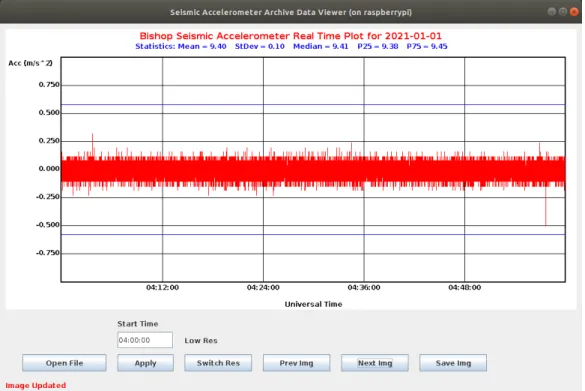Screen dimensions: 585x391
Task: Click the StDev = 0.10 statistic
Action: 260,46
